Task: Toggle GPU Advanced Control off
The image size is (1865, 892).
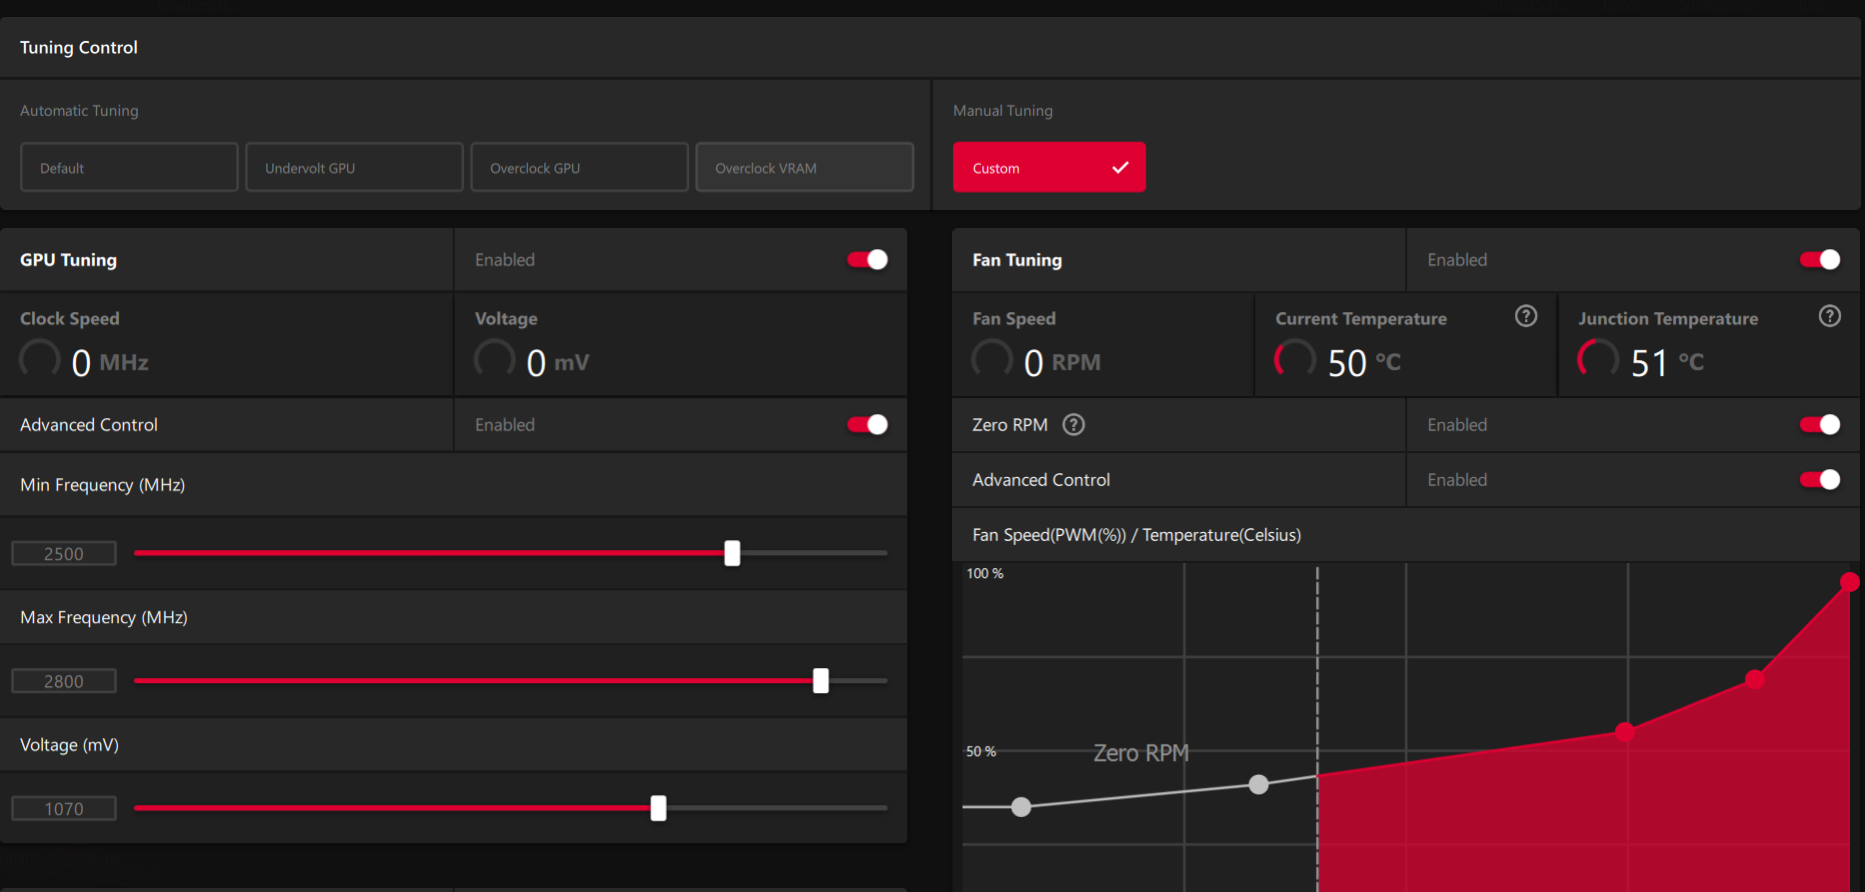Action: pyautogui.click(x=867, y=425)
